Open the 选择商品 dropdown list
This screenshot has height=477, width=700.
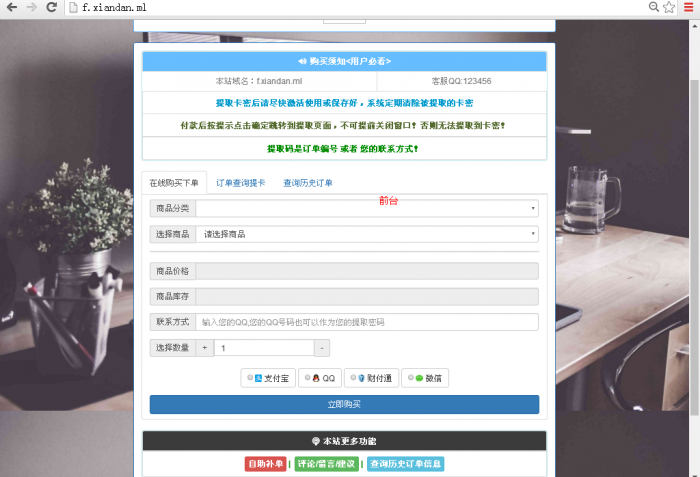click(366, 234)
